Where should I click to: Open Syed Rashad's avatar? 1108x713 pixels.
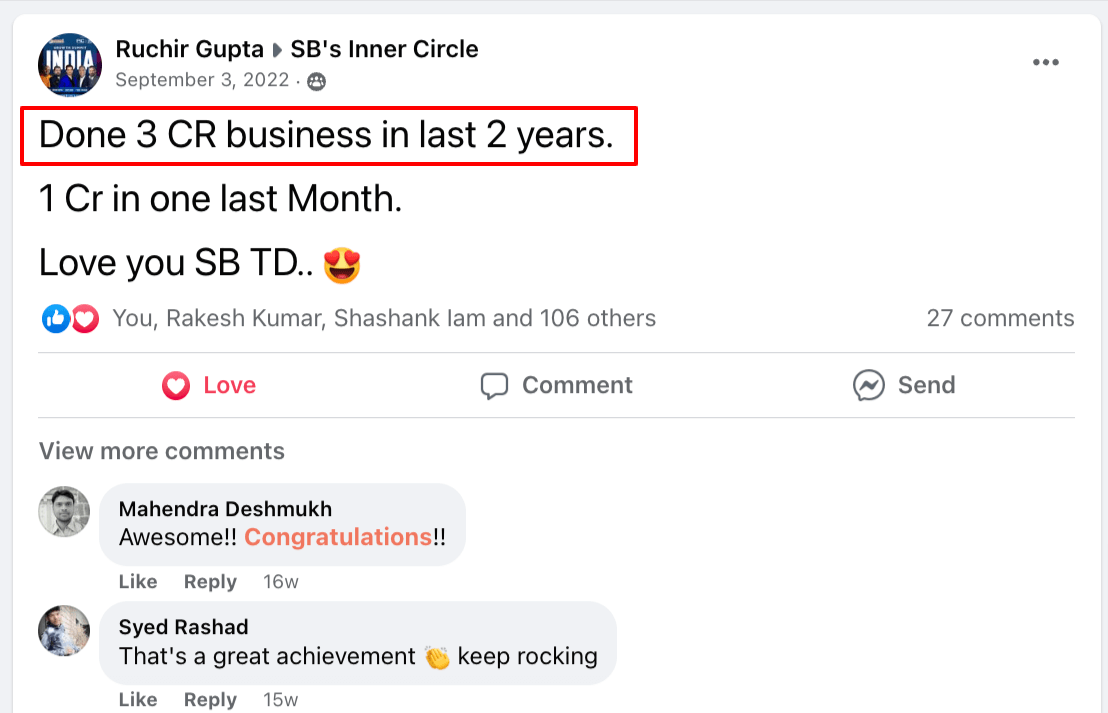point(64,630)
